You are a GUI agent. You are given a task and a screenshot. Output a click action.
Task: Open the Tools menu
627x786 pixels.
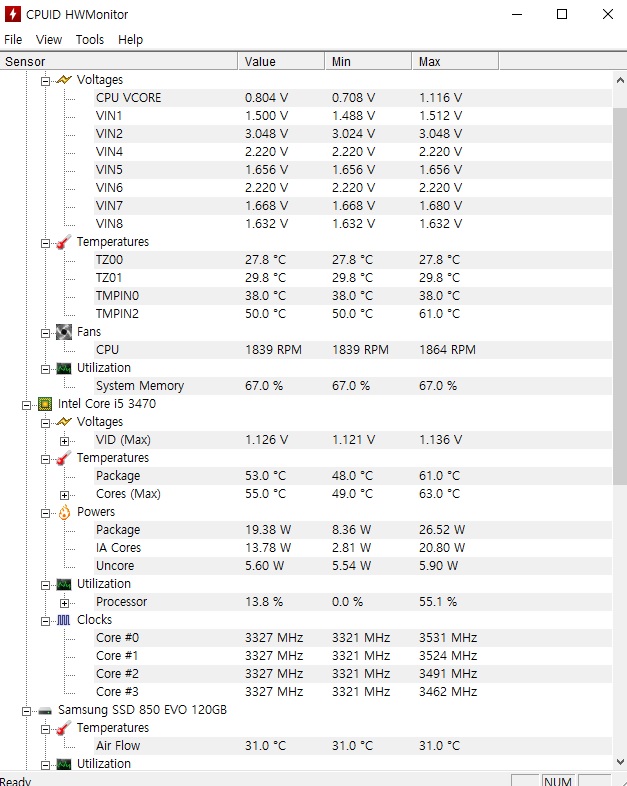pos(89,39)
